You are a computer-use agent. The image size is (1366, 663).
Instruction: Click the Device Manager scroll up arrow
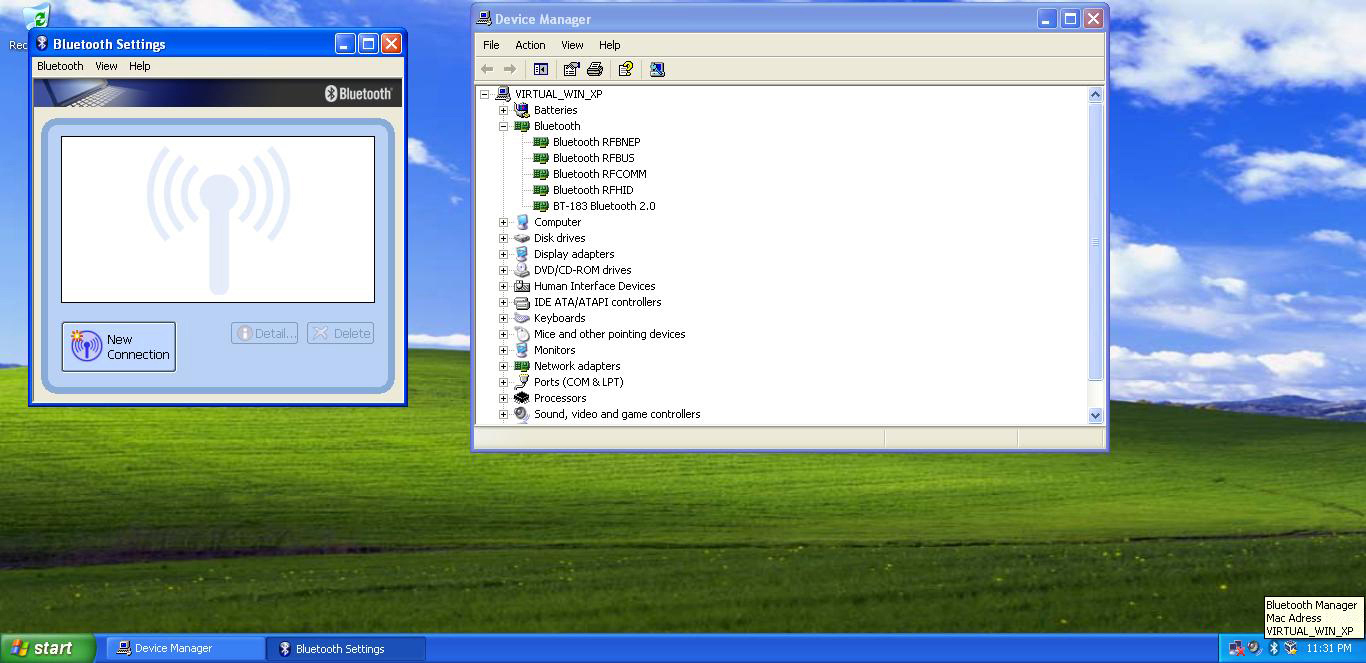pos(1095,94)
